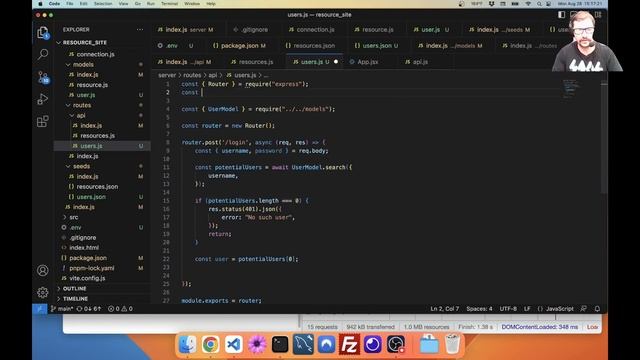The image size is (640, 360).
Task: Open Visual Studio Code from the dock
Action: 233,344
